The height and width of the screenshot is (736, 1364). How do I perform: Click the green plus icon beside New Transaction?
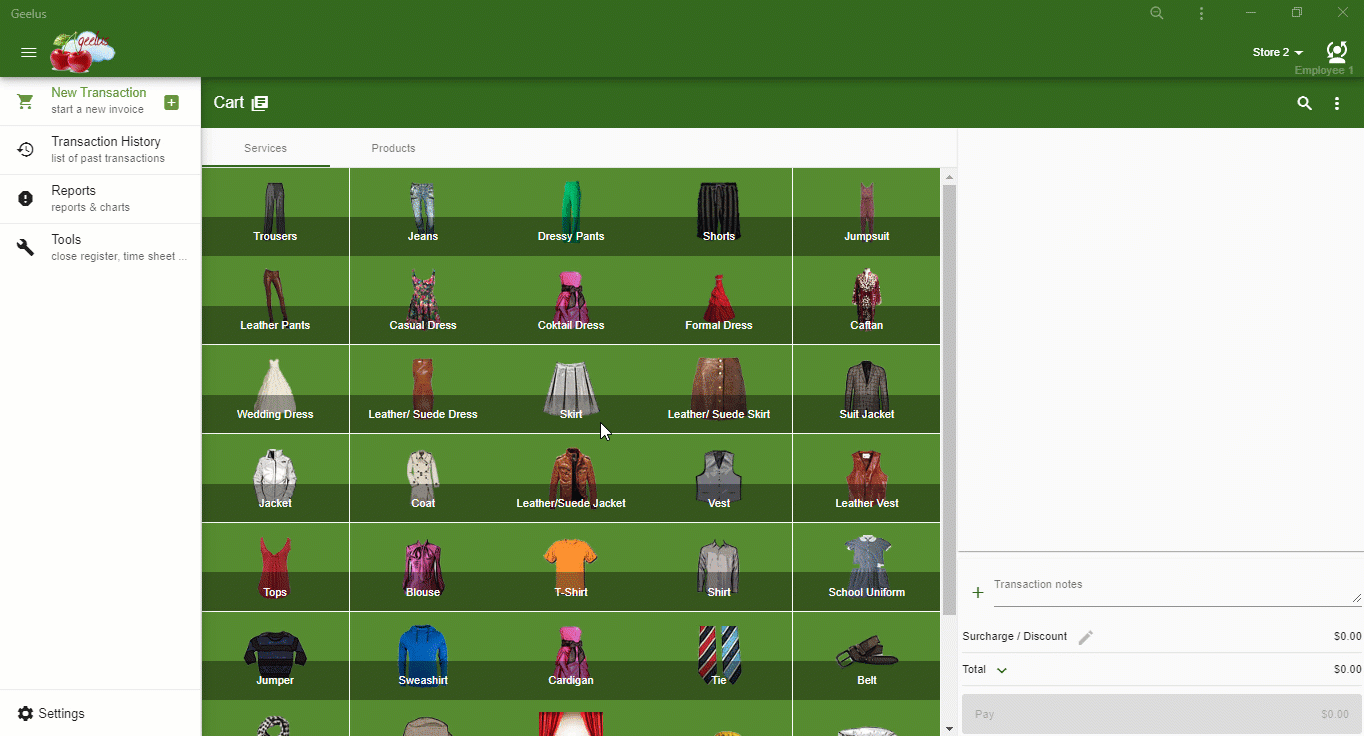(x=171, y=102)
